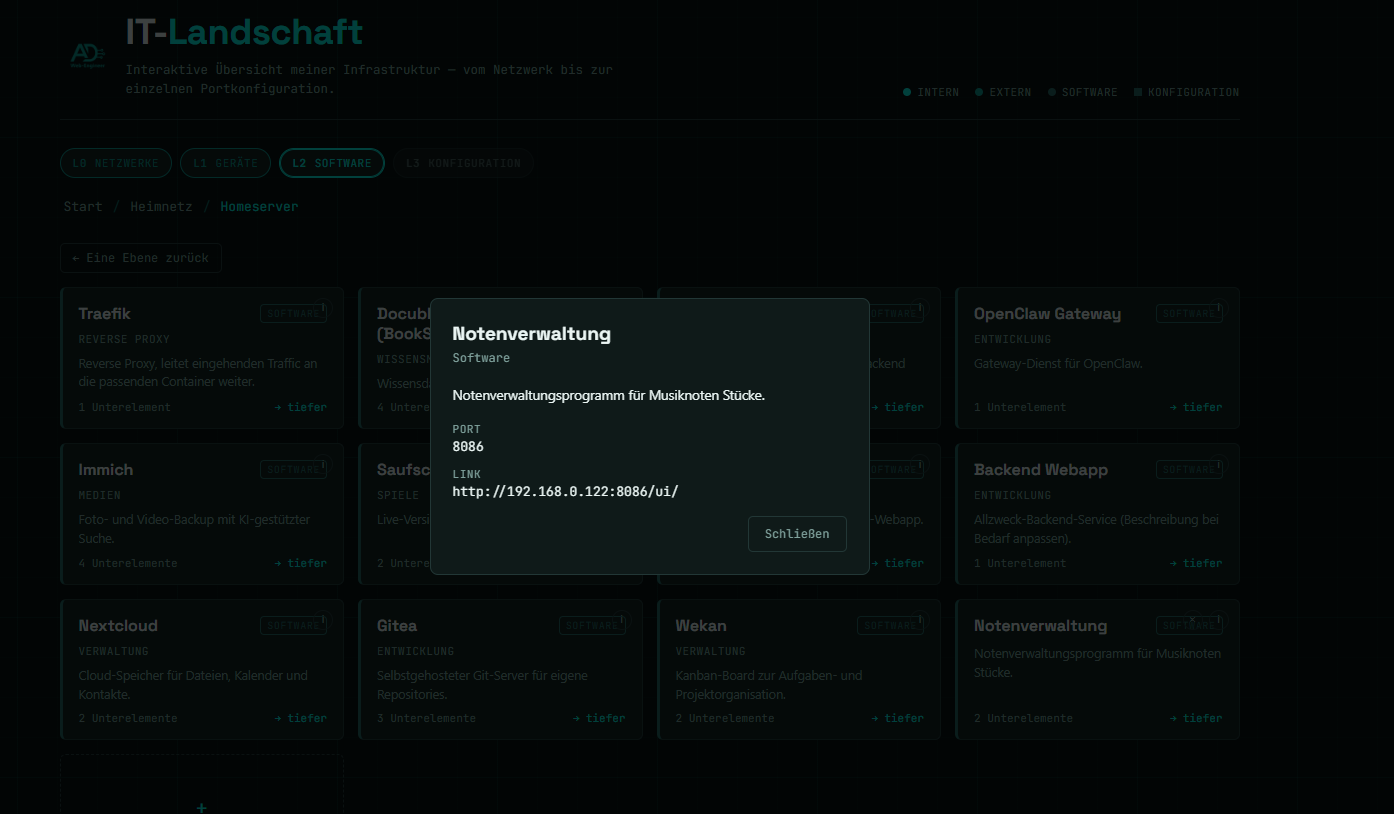Click the Nextcloud card title
1394x814 pixels.
[x=118, y=626]
